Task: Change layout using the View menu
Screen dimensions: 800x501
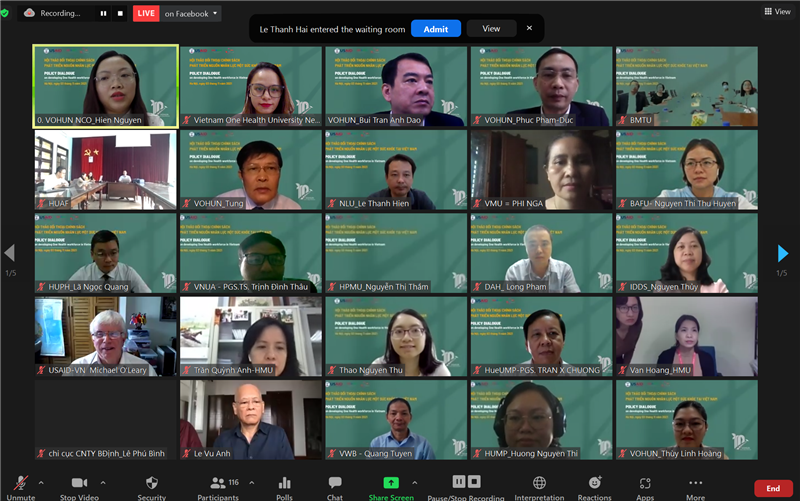Action: pos(776,12)
